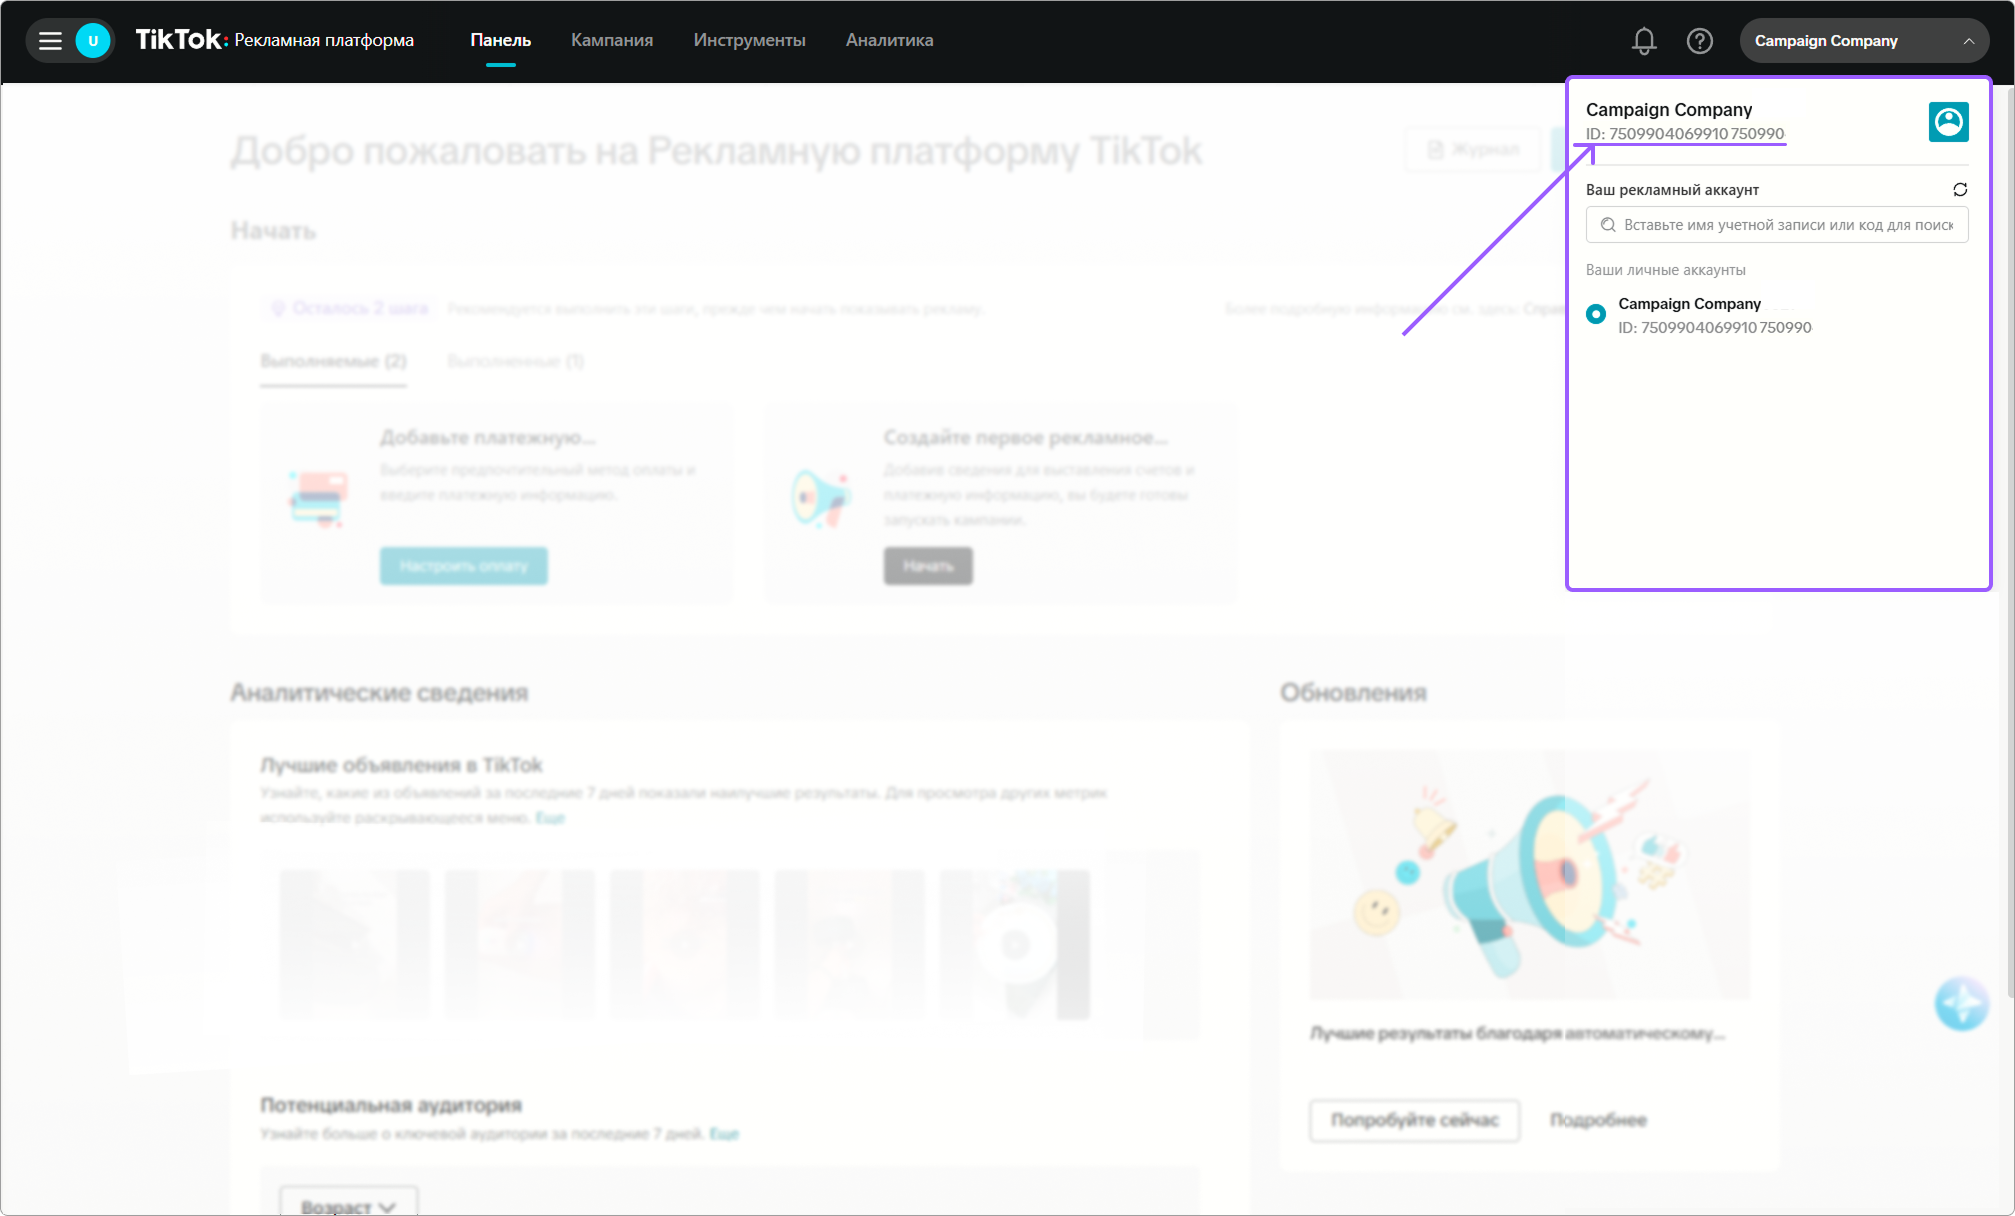Select the Выполняемые (2) tab
The width and height of the screenshot is (2015, 1216).
click(x=334, y=361)
